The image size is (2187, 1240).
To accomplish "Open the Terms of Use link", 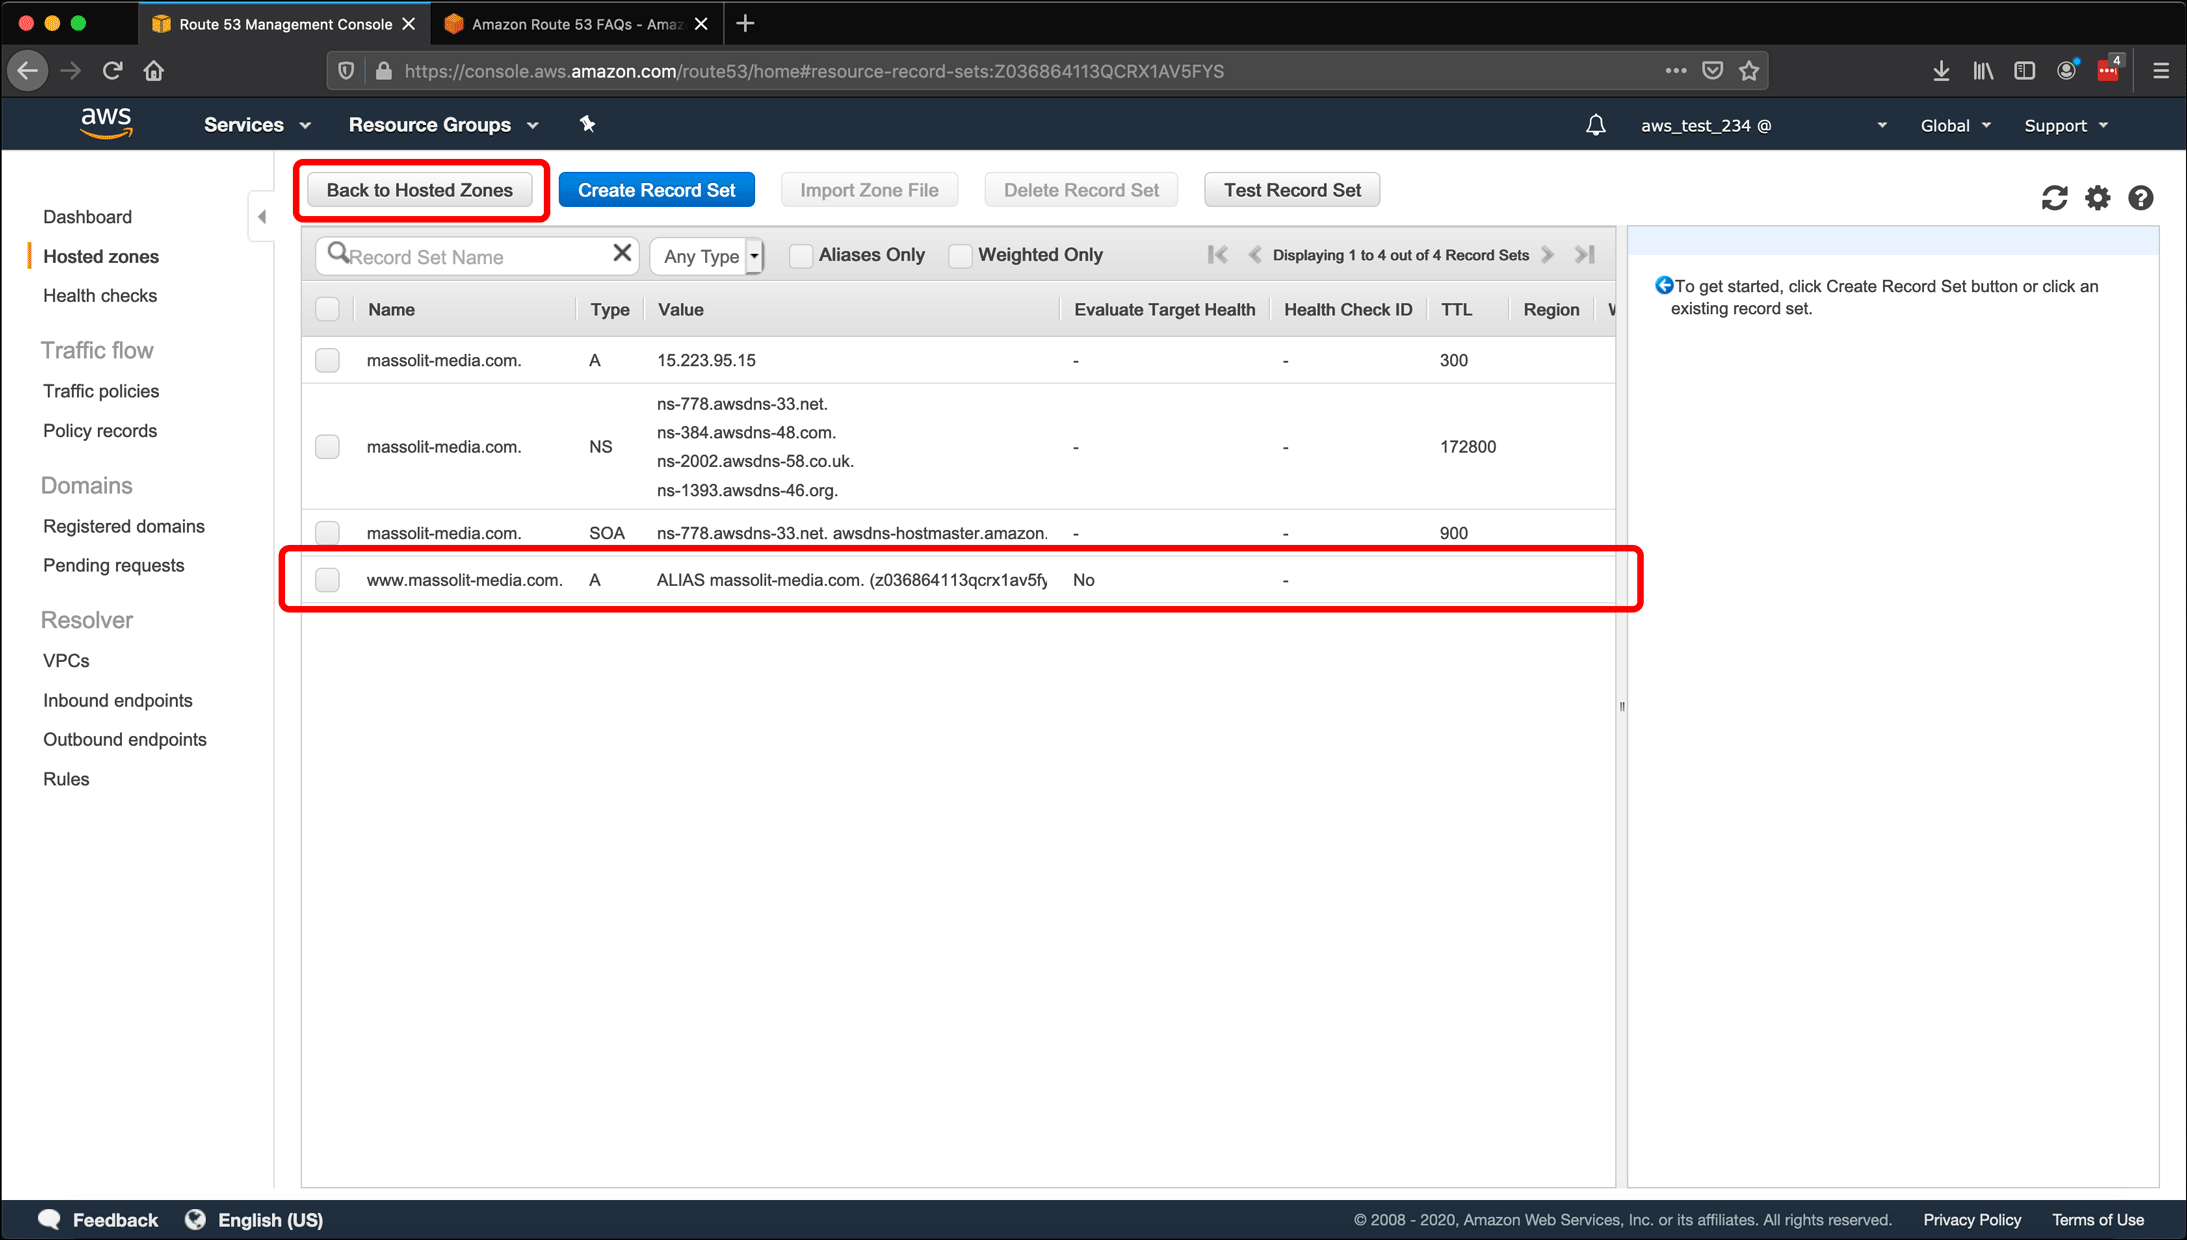I will click(x=2098, y=1219).
